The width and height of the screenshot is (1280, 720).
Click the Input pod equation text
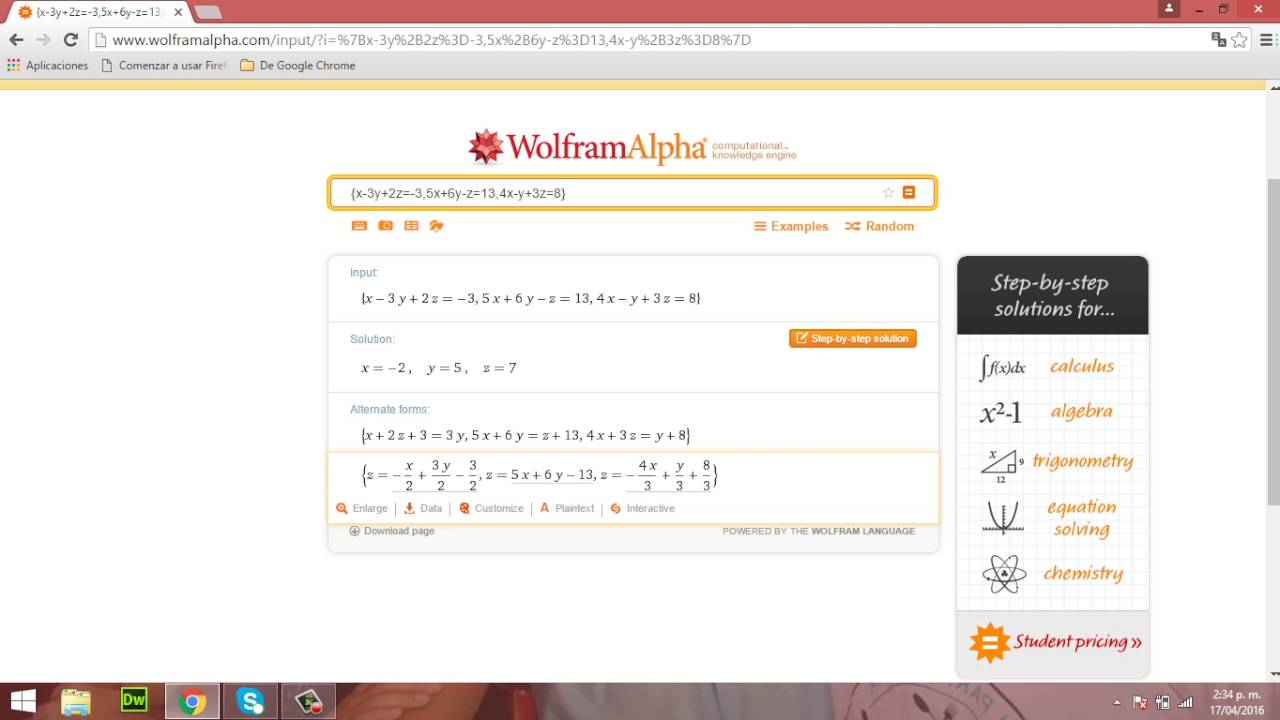(x=530, y=298)
